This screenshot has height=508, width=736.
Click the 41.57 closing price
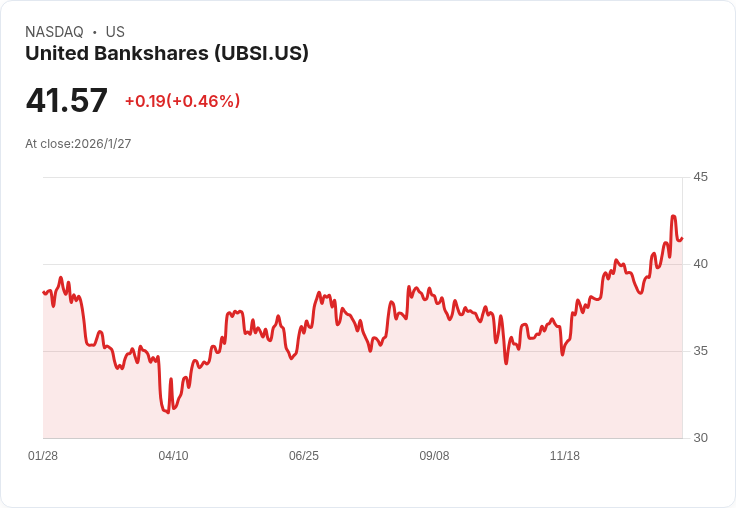click(x=67, y=101)
